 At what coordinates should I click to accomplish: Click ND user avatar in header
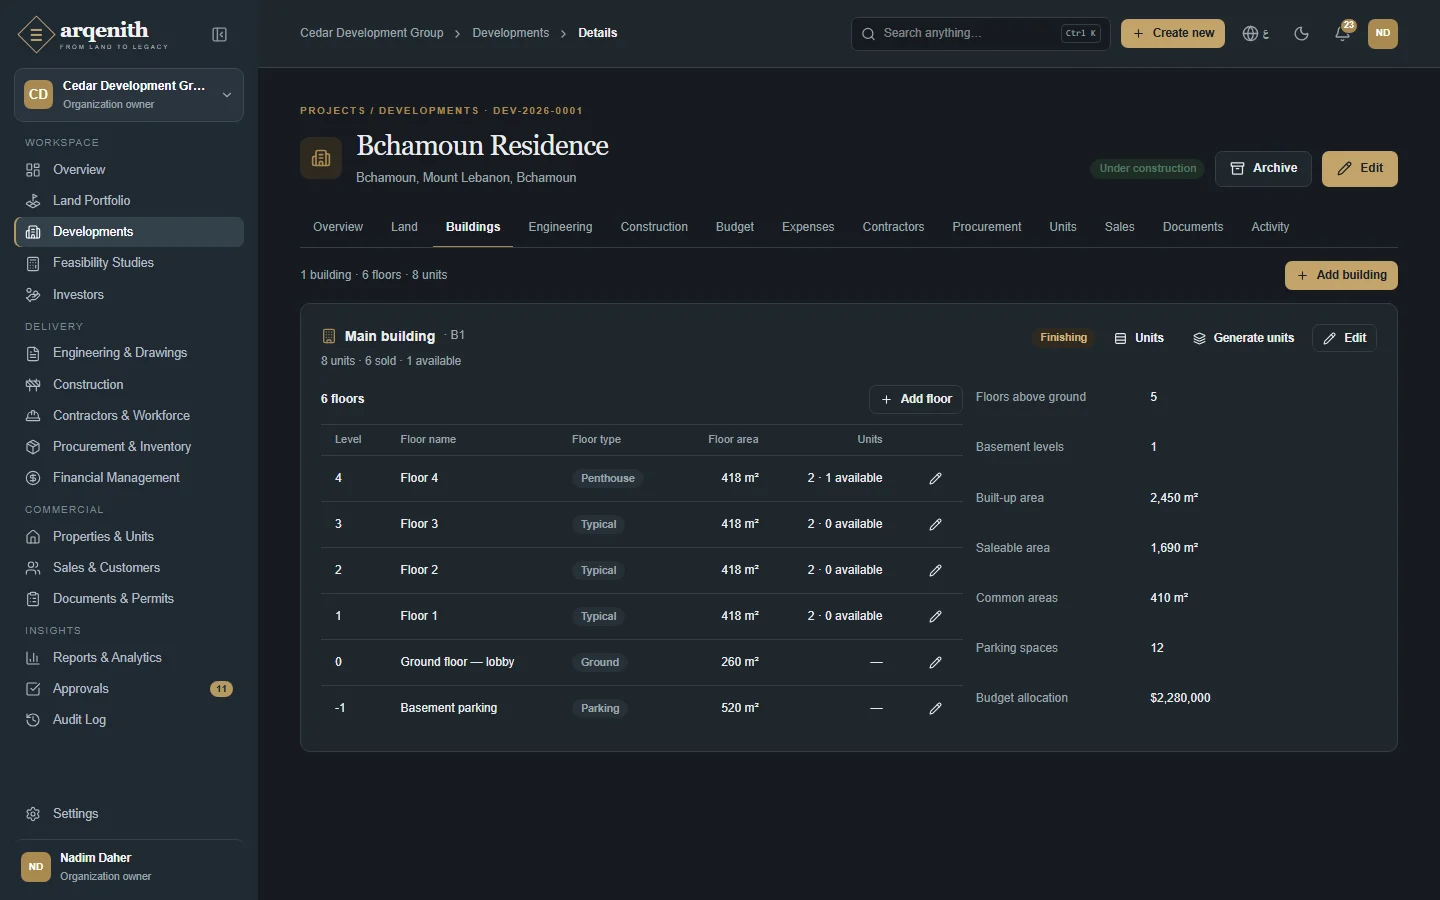pyautogui.click(x=1382, y=33)
